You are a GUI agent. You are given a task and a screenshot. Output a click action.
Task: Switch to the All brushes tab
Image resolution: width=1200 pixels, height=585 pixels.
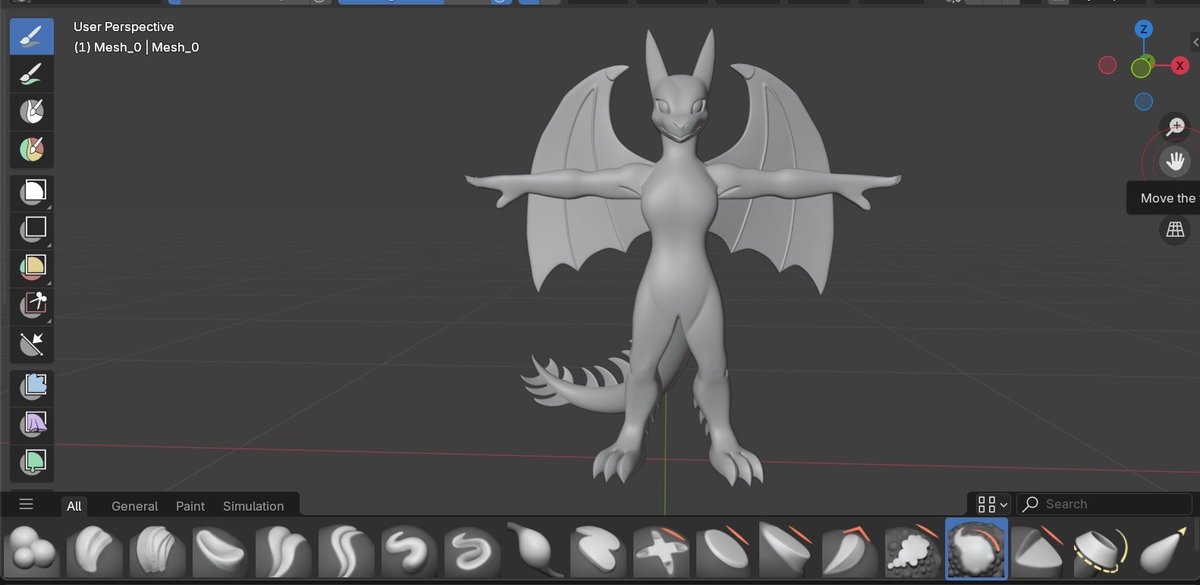pos(74,506)
